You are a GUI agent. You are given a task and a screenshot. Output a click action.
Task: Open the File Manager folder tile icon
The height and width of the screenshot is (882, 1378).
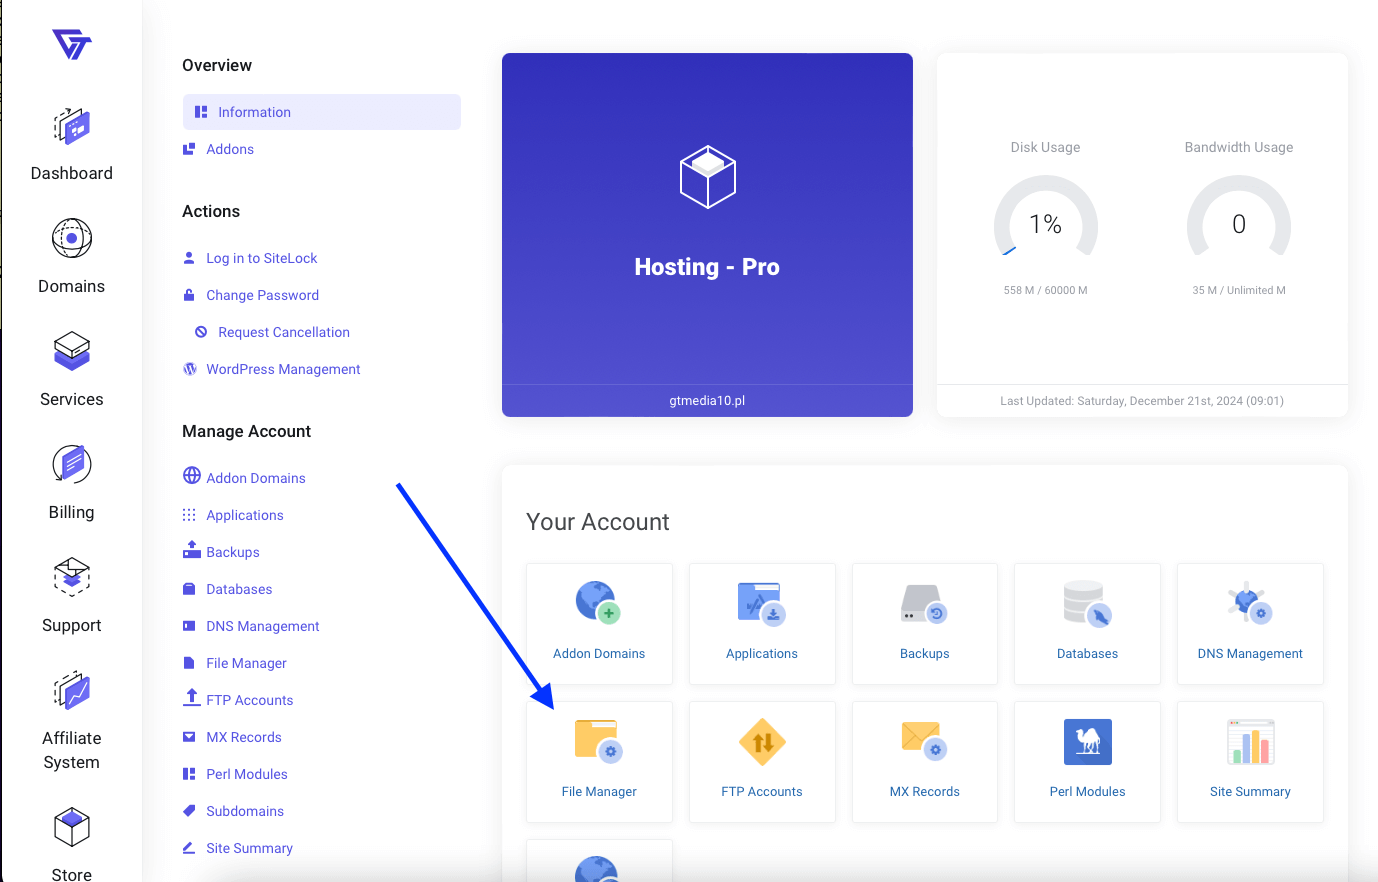point(599,742)
